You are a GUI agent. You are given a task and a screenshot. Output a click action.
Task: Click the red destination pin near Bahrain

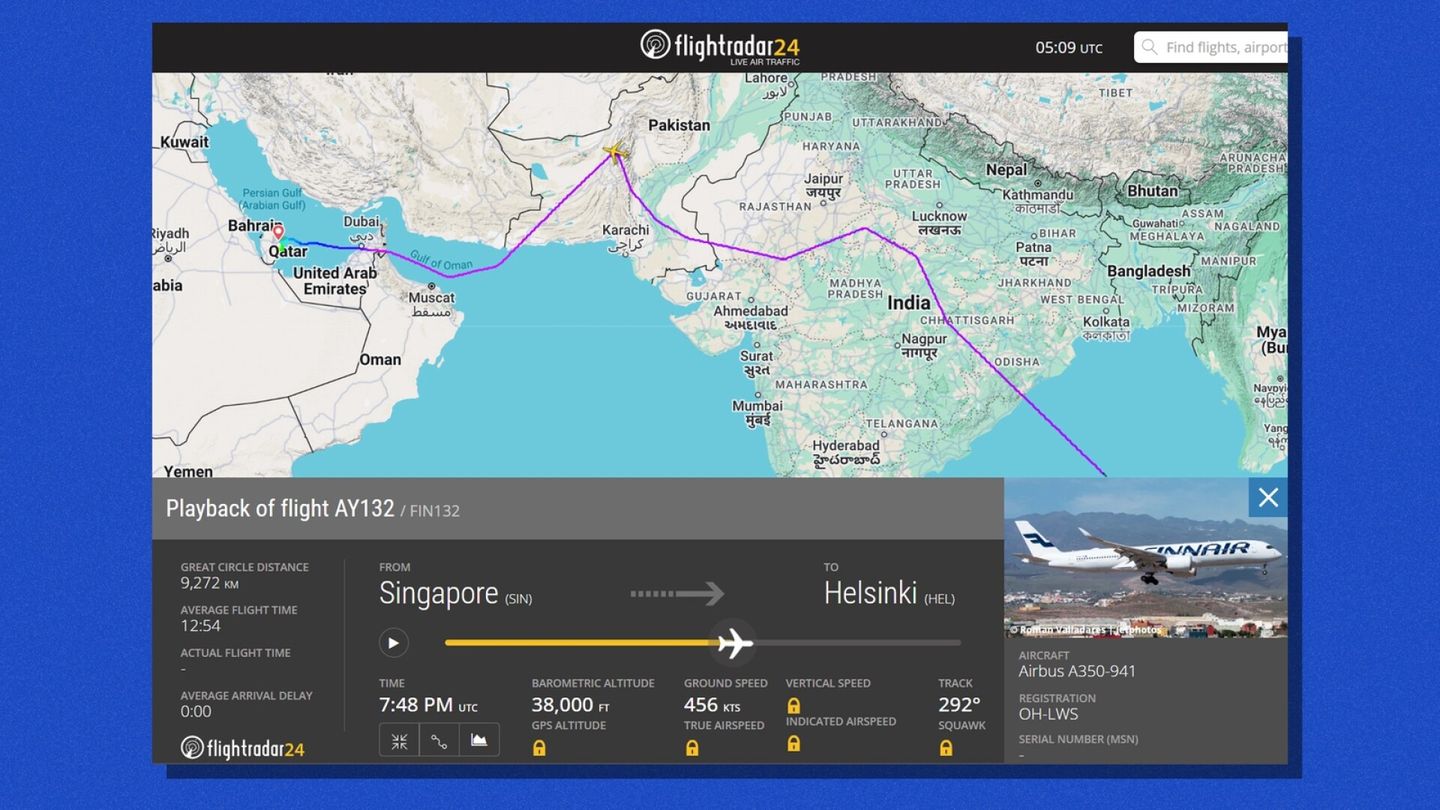[278, 233]
